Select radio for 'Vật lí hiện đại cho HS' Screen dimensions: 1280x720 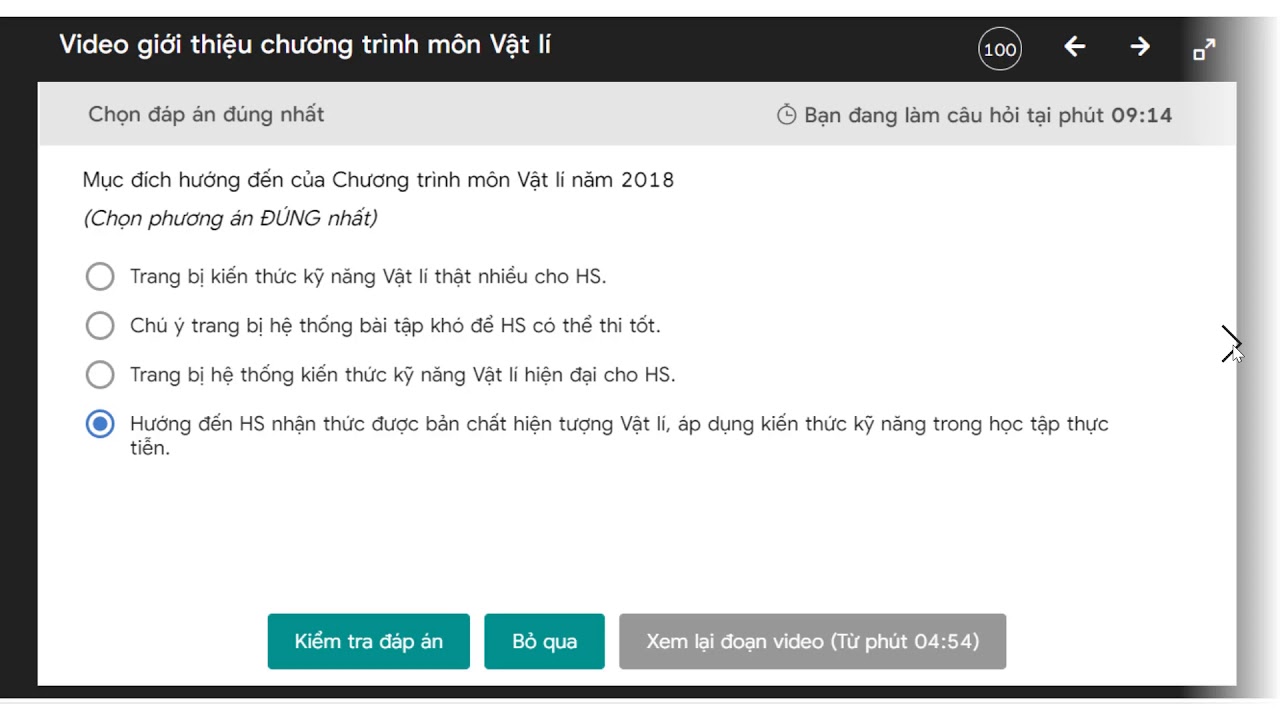coord(100,375)
